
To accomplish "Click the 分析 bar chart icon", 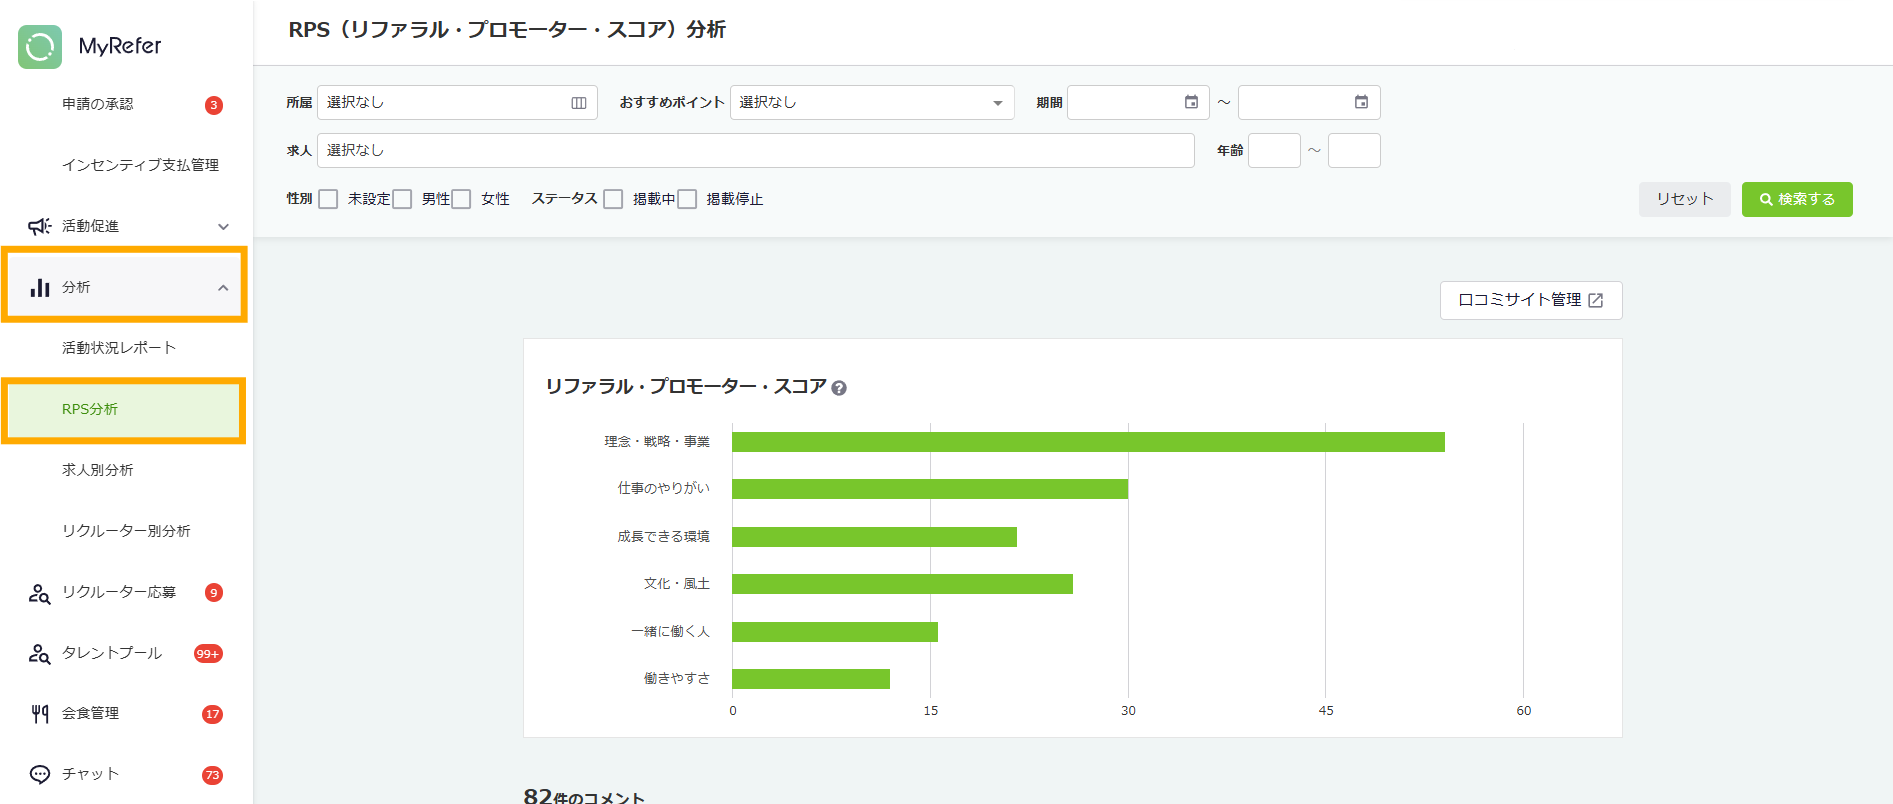I will 39,288.
